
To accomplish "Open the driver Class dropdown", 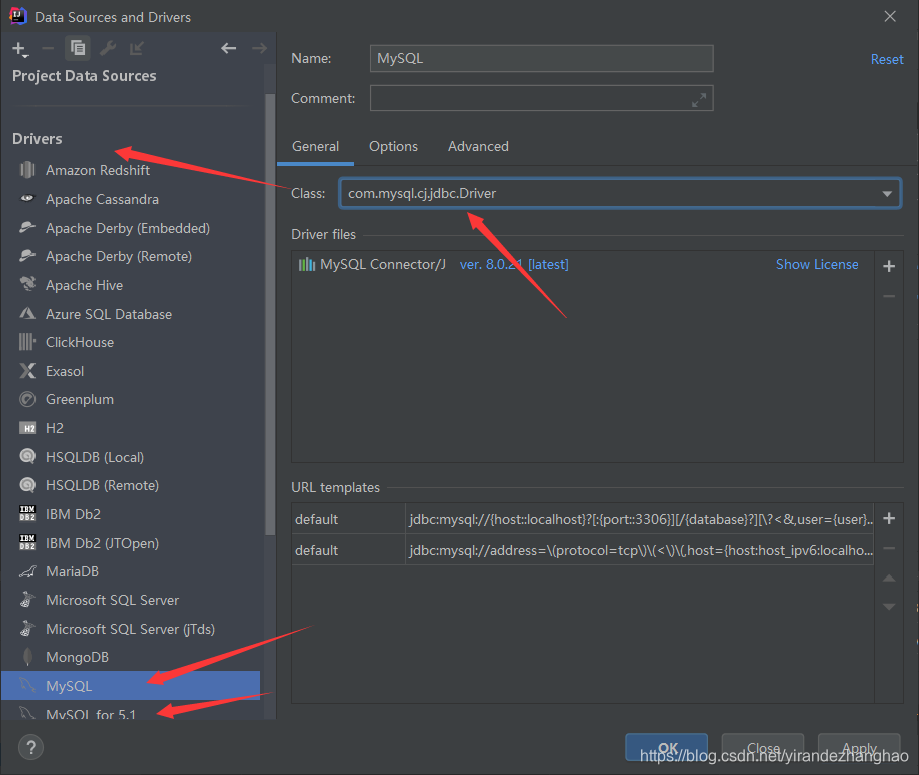I will point(887,193).
